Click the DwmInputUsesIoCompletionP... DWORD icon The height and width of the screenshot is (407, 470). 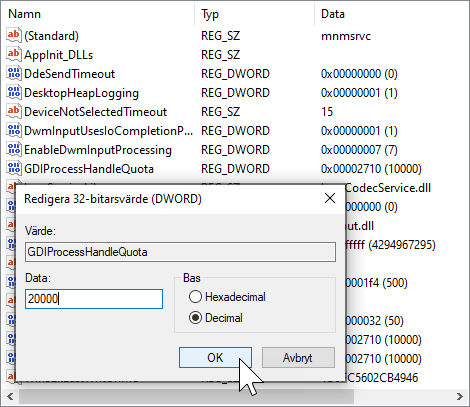pyautogui.click(x=14, y=130)
